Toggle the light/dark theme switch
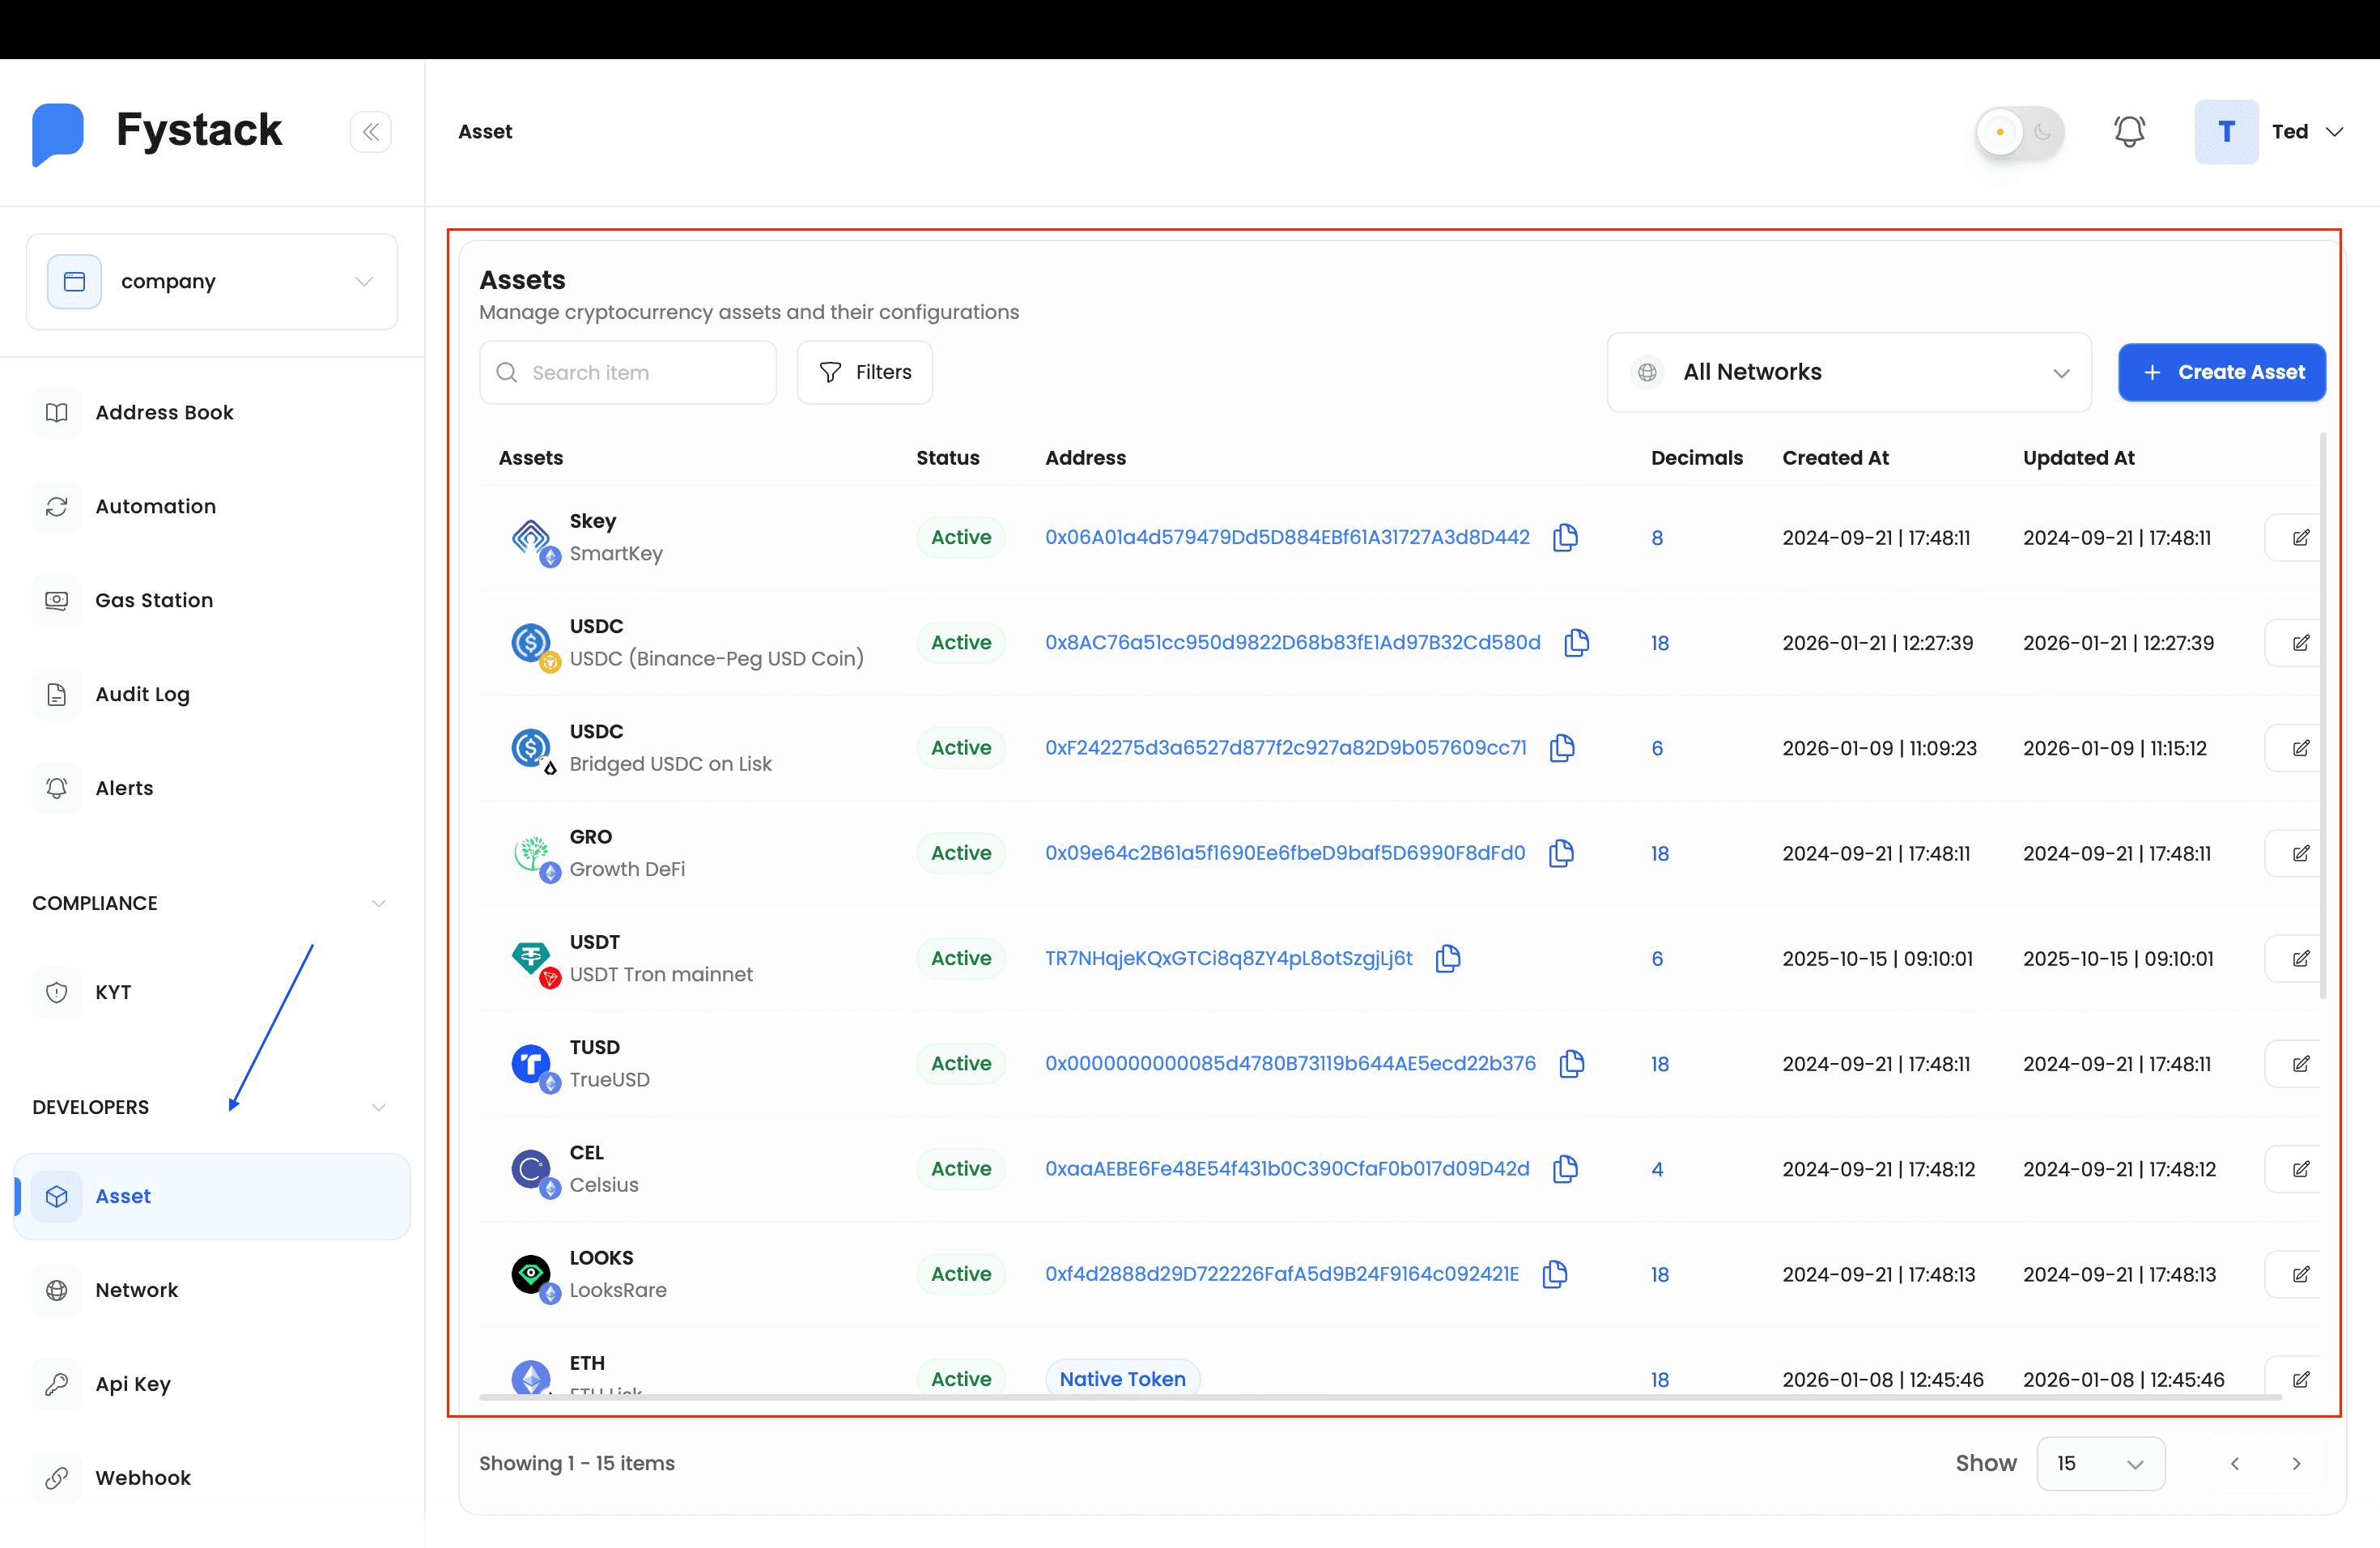The image size is (2380, 1548). pyautogui.click(x=2019, y=132)
